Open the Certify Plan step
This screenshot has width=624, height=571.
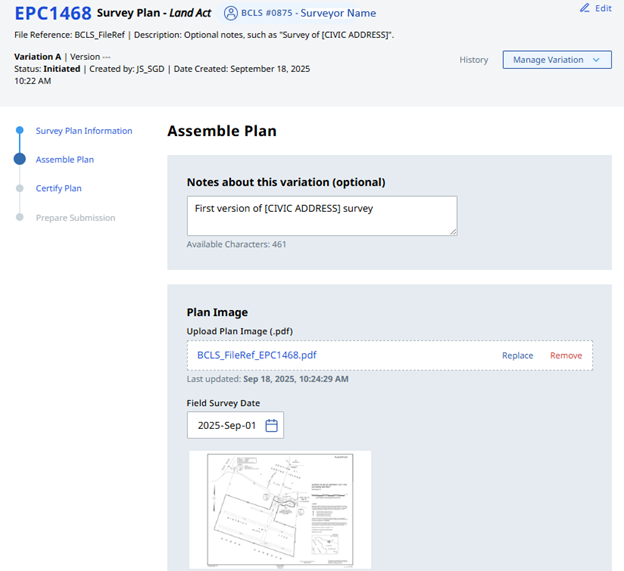pyautogui.click(x=59, y=188)
